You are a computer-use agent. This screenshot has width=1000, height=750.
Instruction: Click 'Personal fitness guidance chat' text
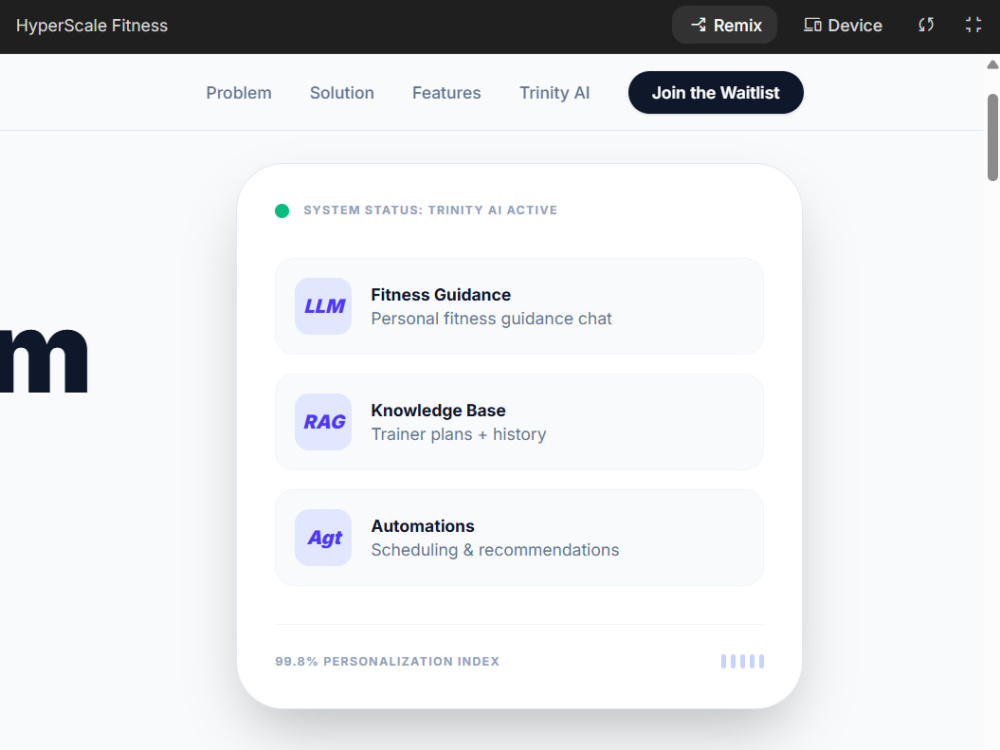[491, 318]
